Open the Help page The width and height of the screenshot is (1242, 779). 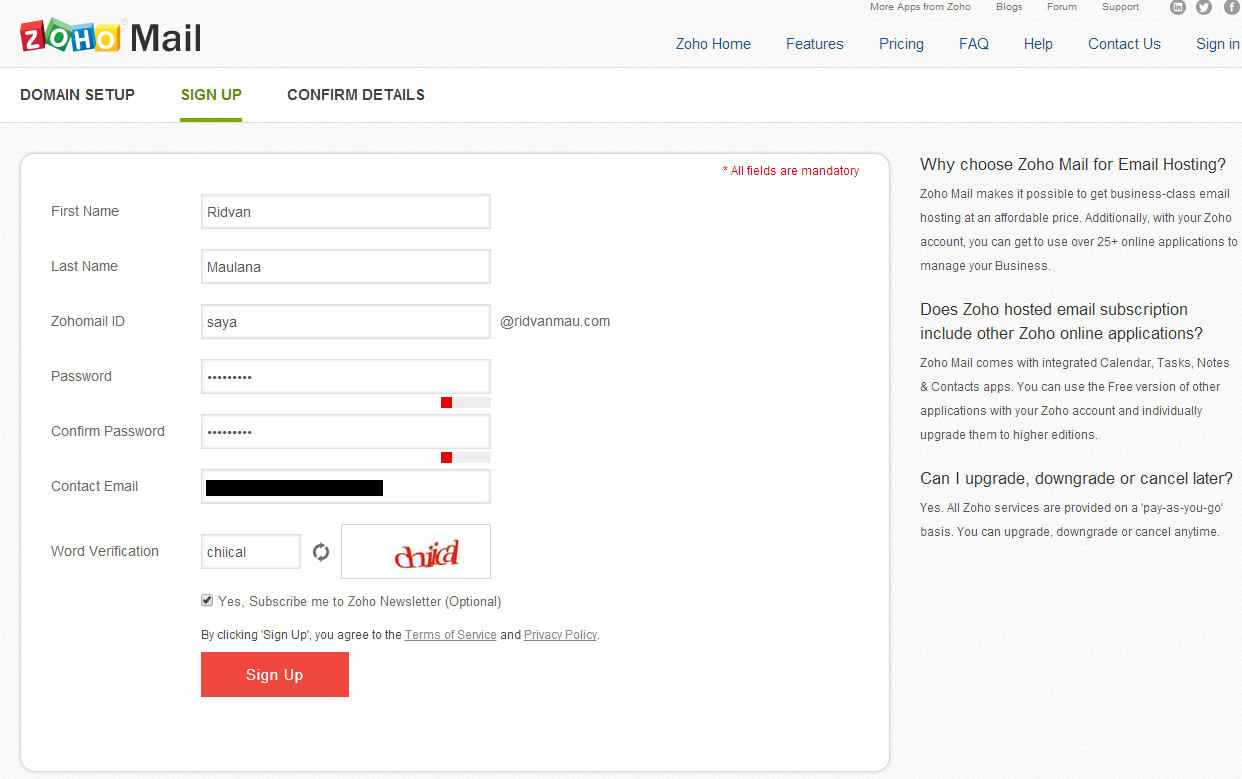point(1038,44)
